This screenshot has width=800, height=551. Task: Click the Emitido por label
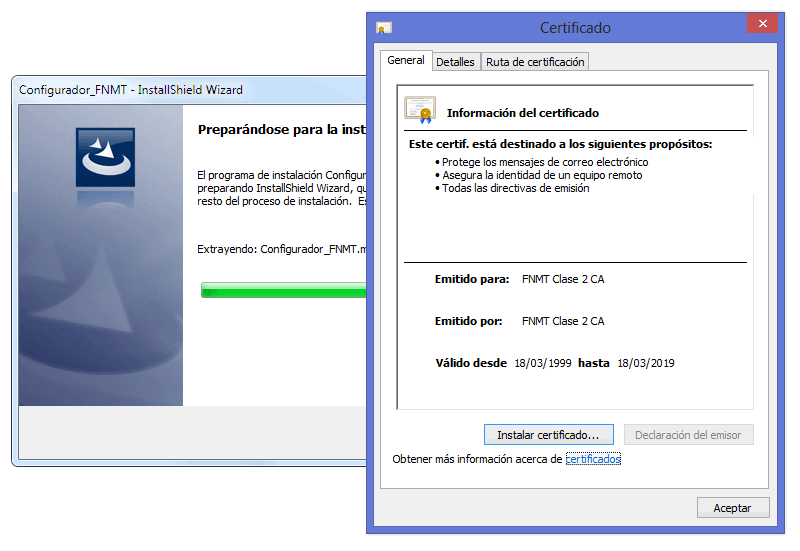pos(468,321)
